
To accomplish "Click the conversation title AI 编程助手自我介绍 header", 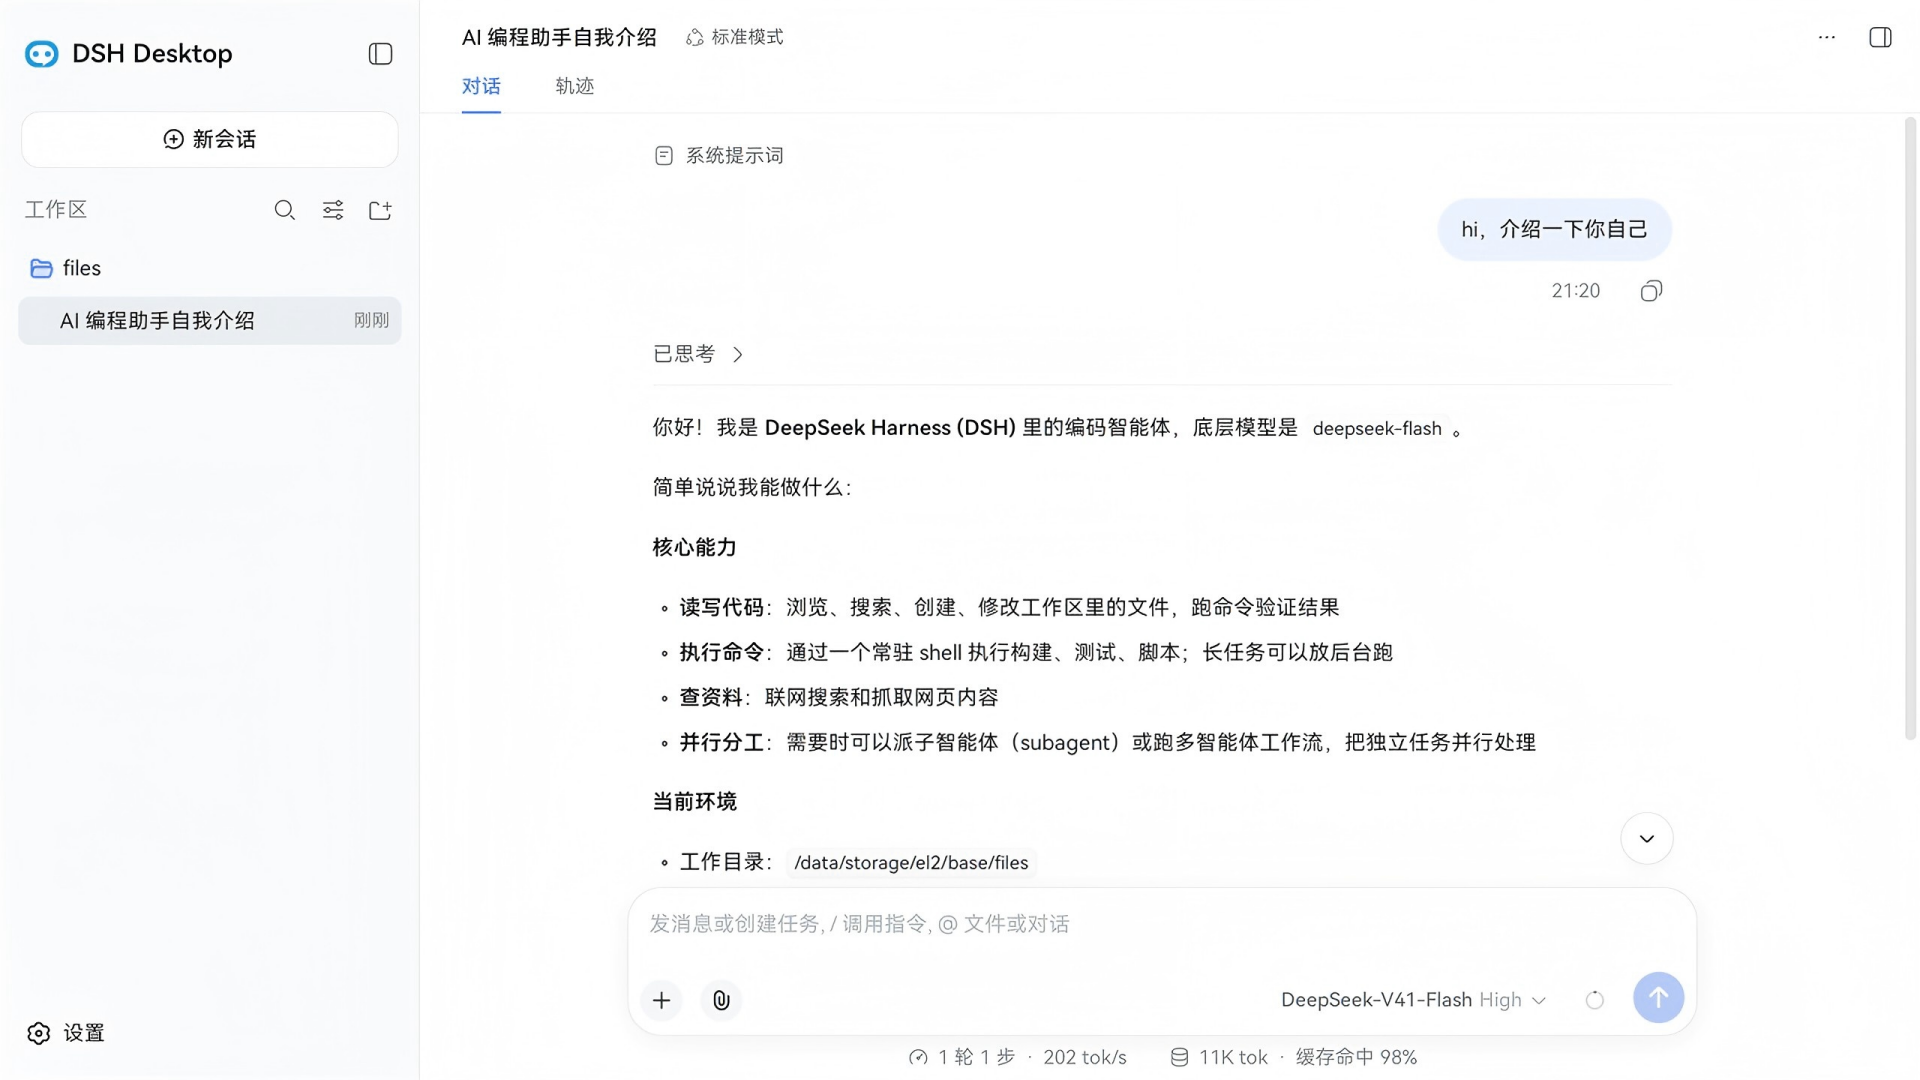I will (x=559, y=37).
